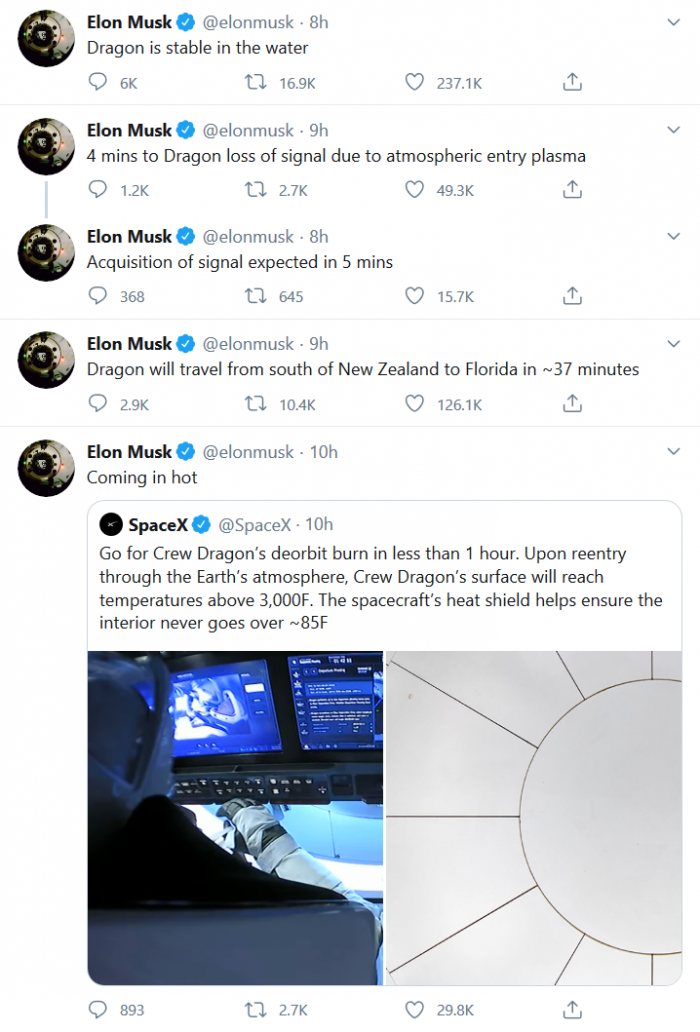Open the @SpaceX handle in the quoted tweet
The height and width of the screenshot is (1032, 700).
coord(255,524)
